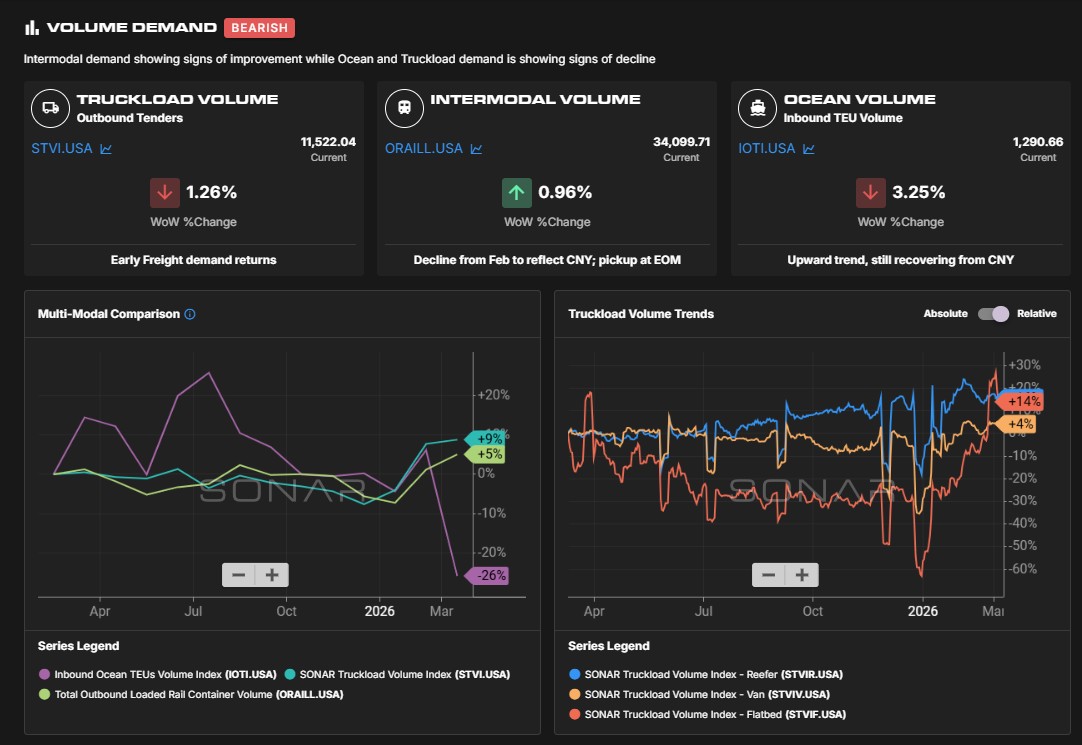
Task: Click the Jul axis label on Truckload Trends chart
Action: (x=703, y=611)
